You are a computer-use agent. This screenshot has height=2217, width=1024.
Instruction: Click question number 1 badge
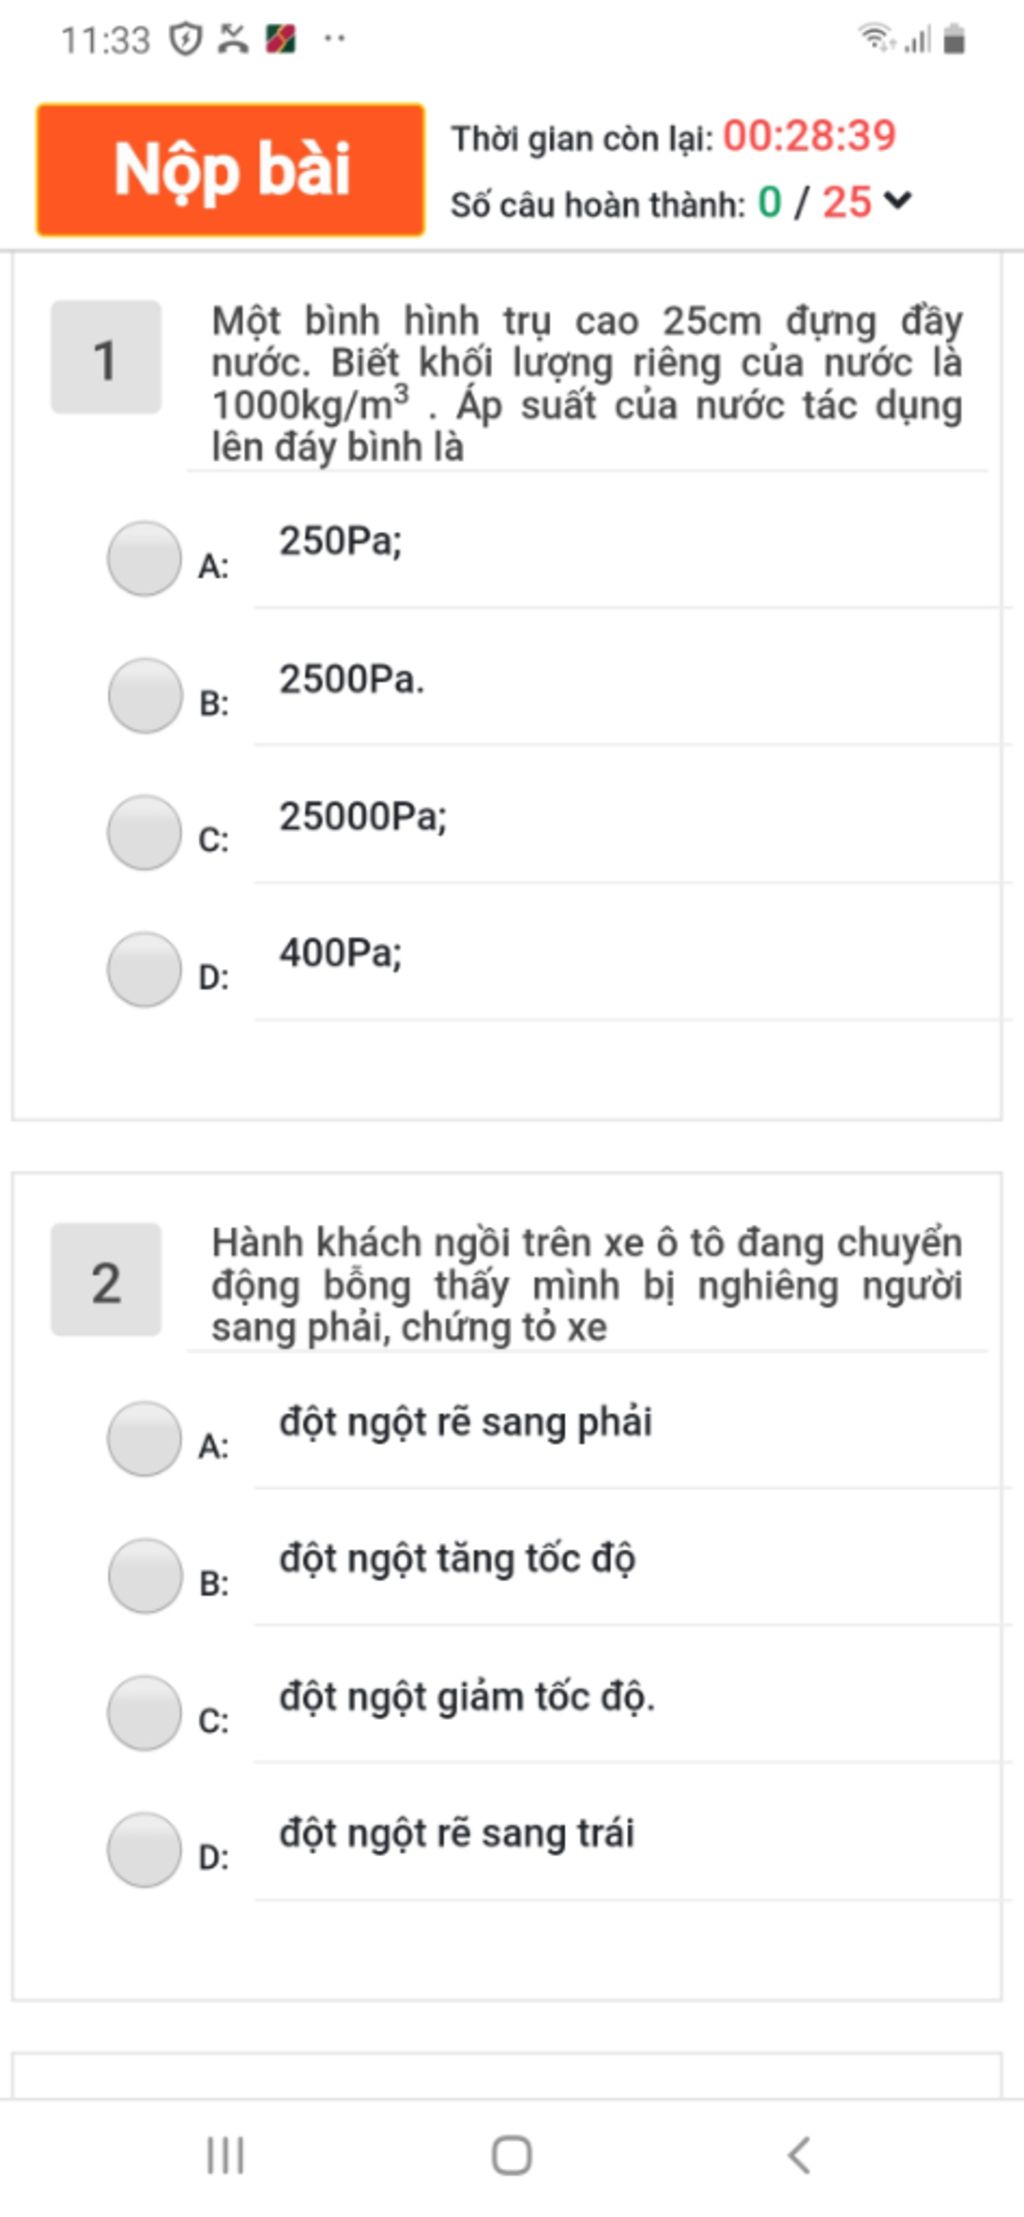106,357
